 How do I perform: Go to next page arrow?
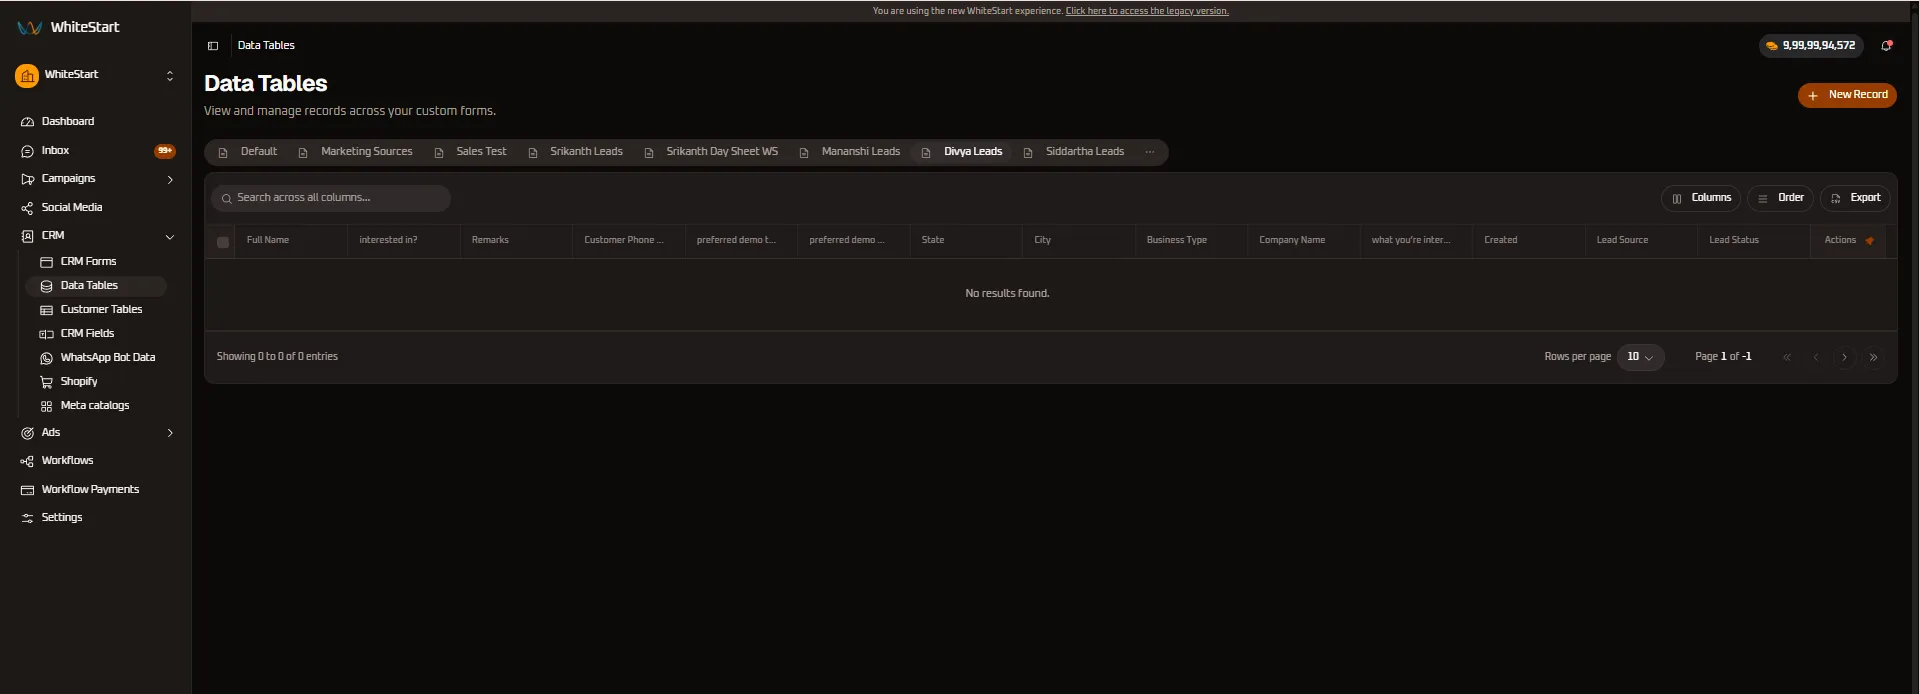coord(1845,357)
